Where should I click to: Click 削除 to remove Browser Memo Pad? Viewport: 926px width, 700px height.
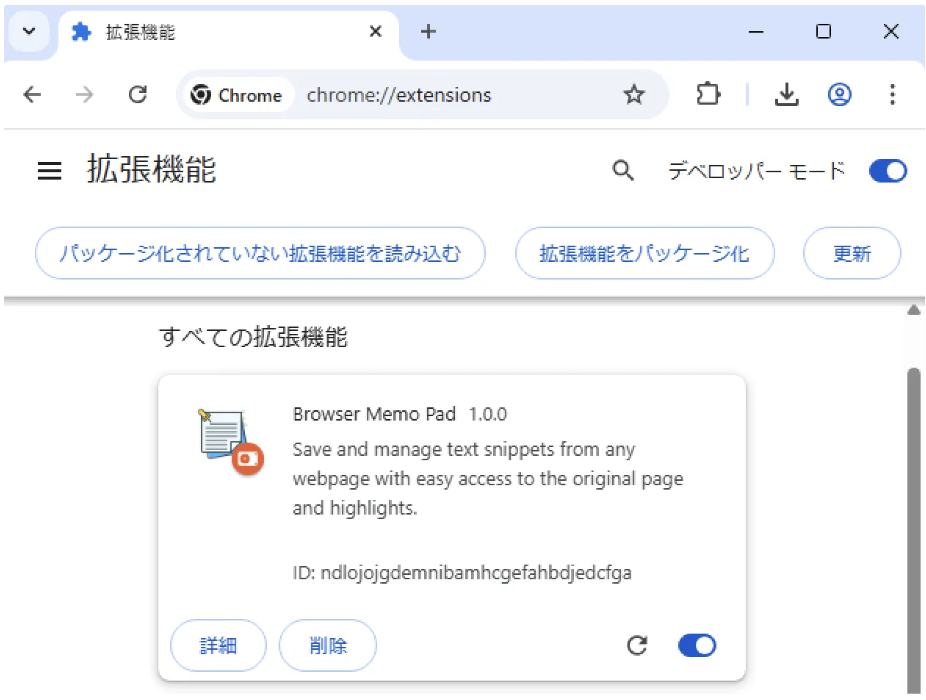click(328, 645)
